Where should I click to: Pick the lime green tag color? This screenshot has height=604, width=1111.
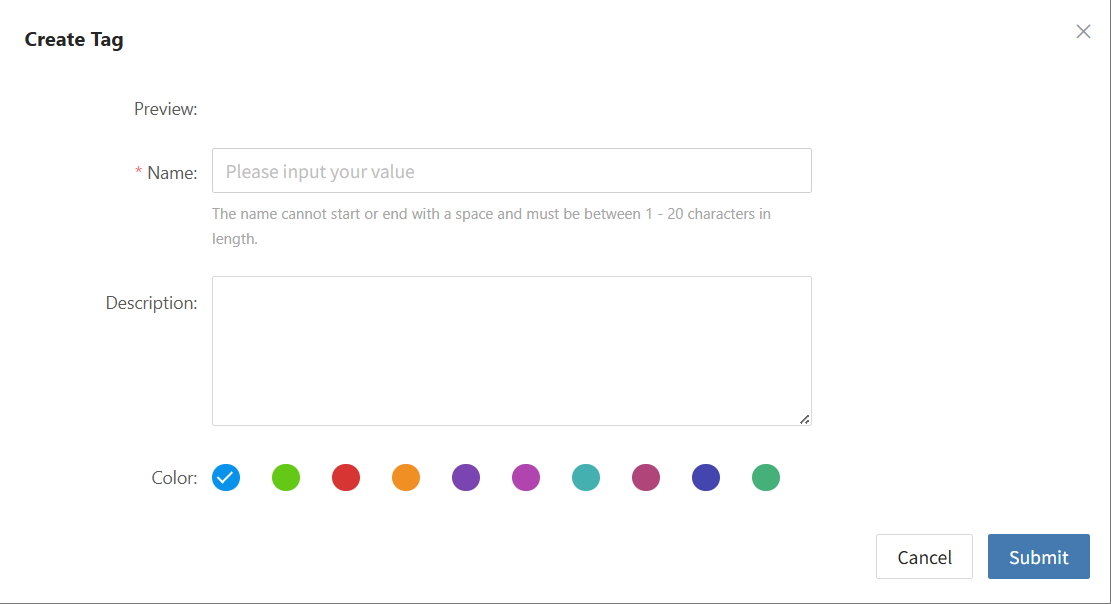coord(286,477)
